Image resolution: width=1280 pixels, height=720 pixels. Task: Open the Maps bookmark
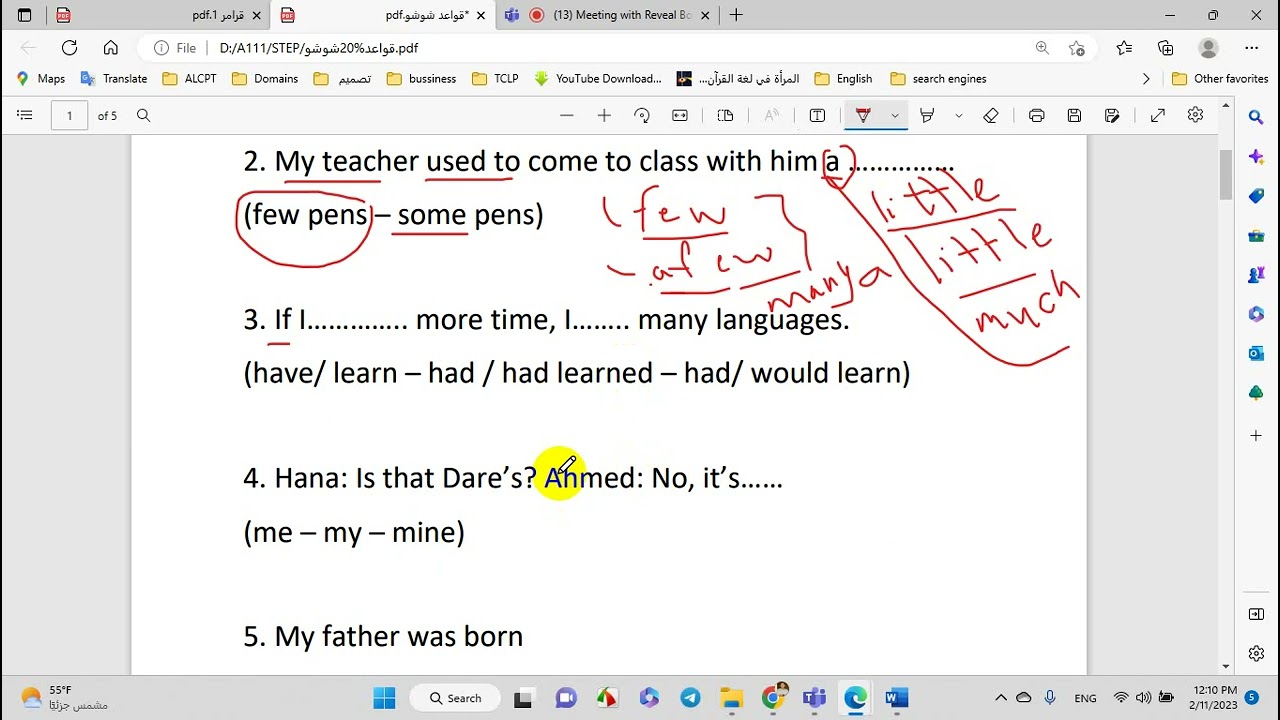point(41,79)
